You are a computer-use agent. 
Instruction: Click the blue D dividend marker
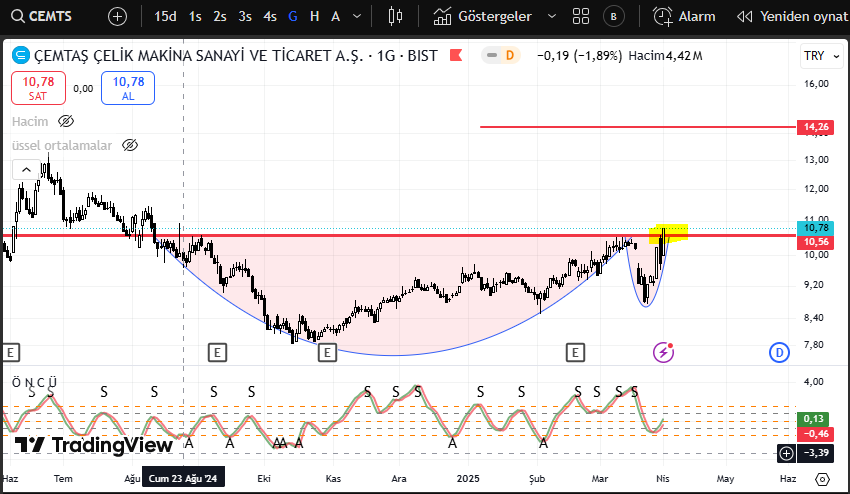pos(780,353)
